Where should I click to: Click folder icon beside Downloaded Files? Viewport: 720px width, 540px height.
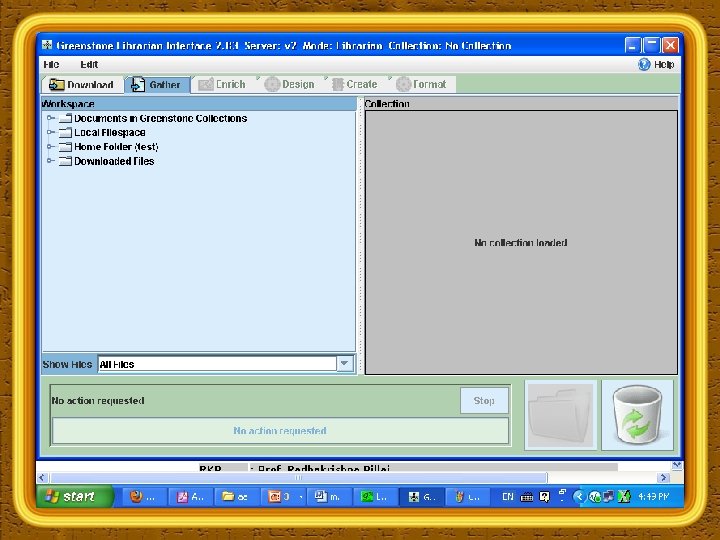66,161
